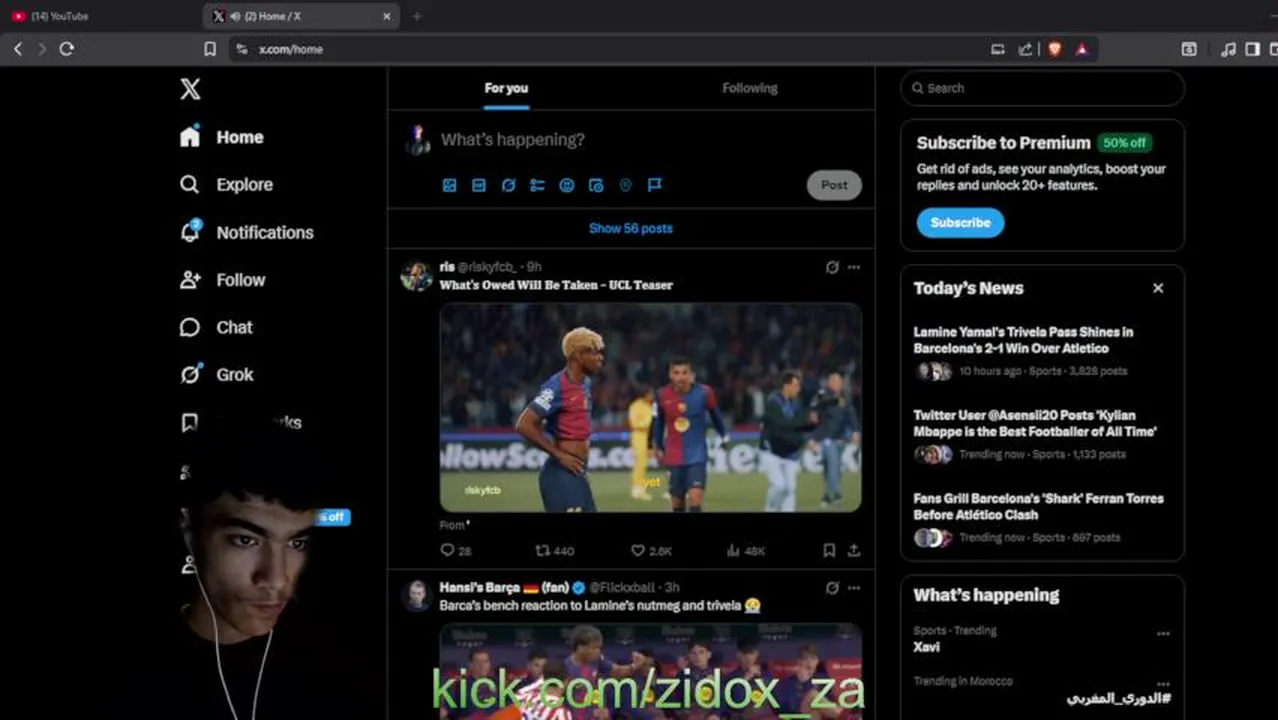Play the UCL Teaser video
This screenshot has height=720, width=1278.
click(651, 408)
